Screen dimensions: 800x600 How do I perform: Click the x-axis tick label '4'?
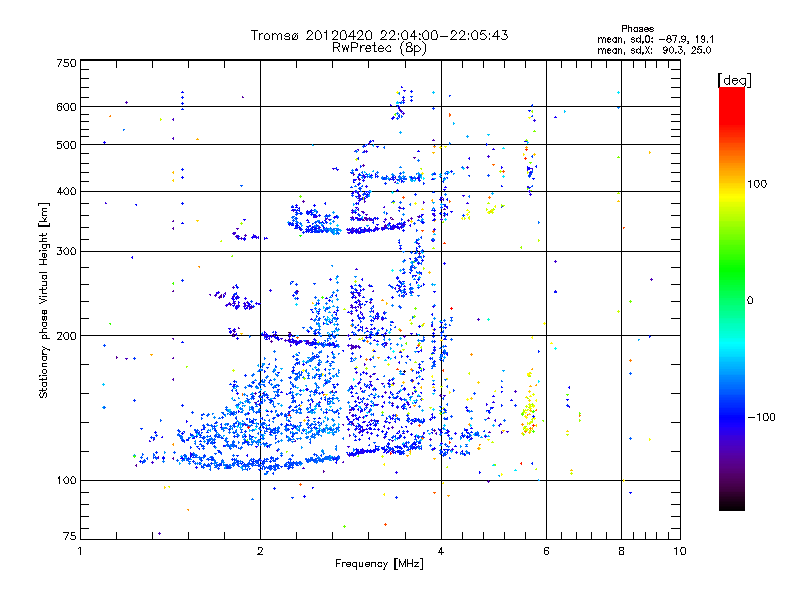(441, 552)
